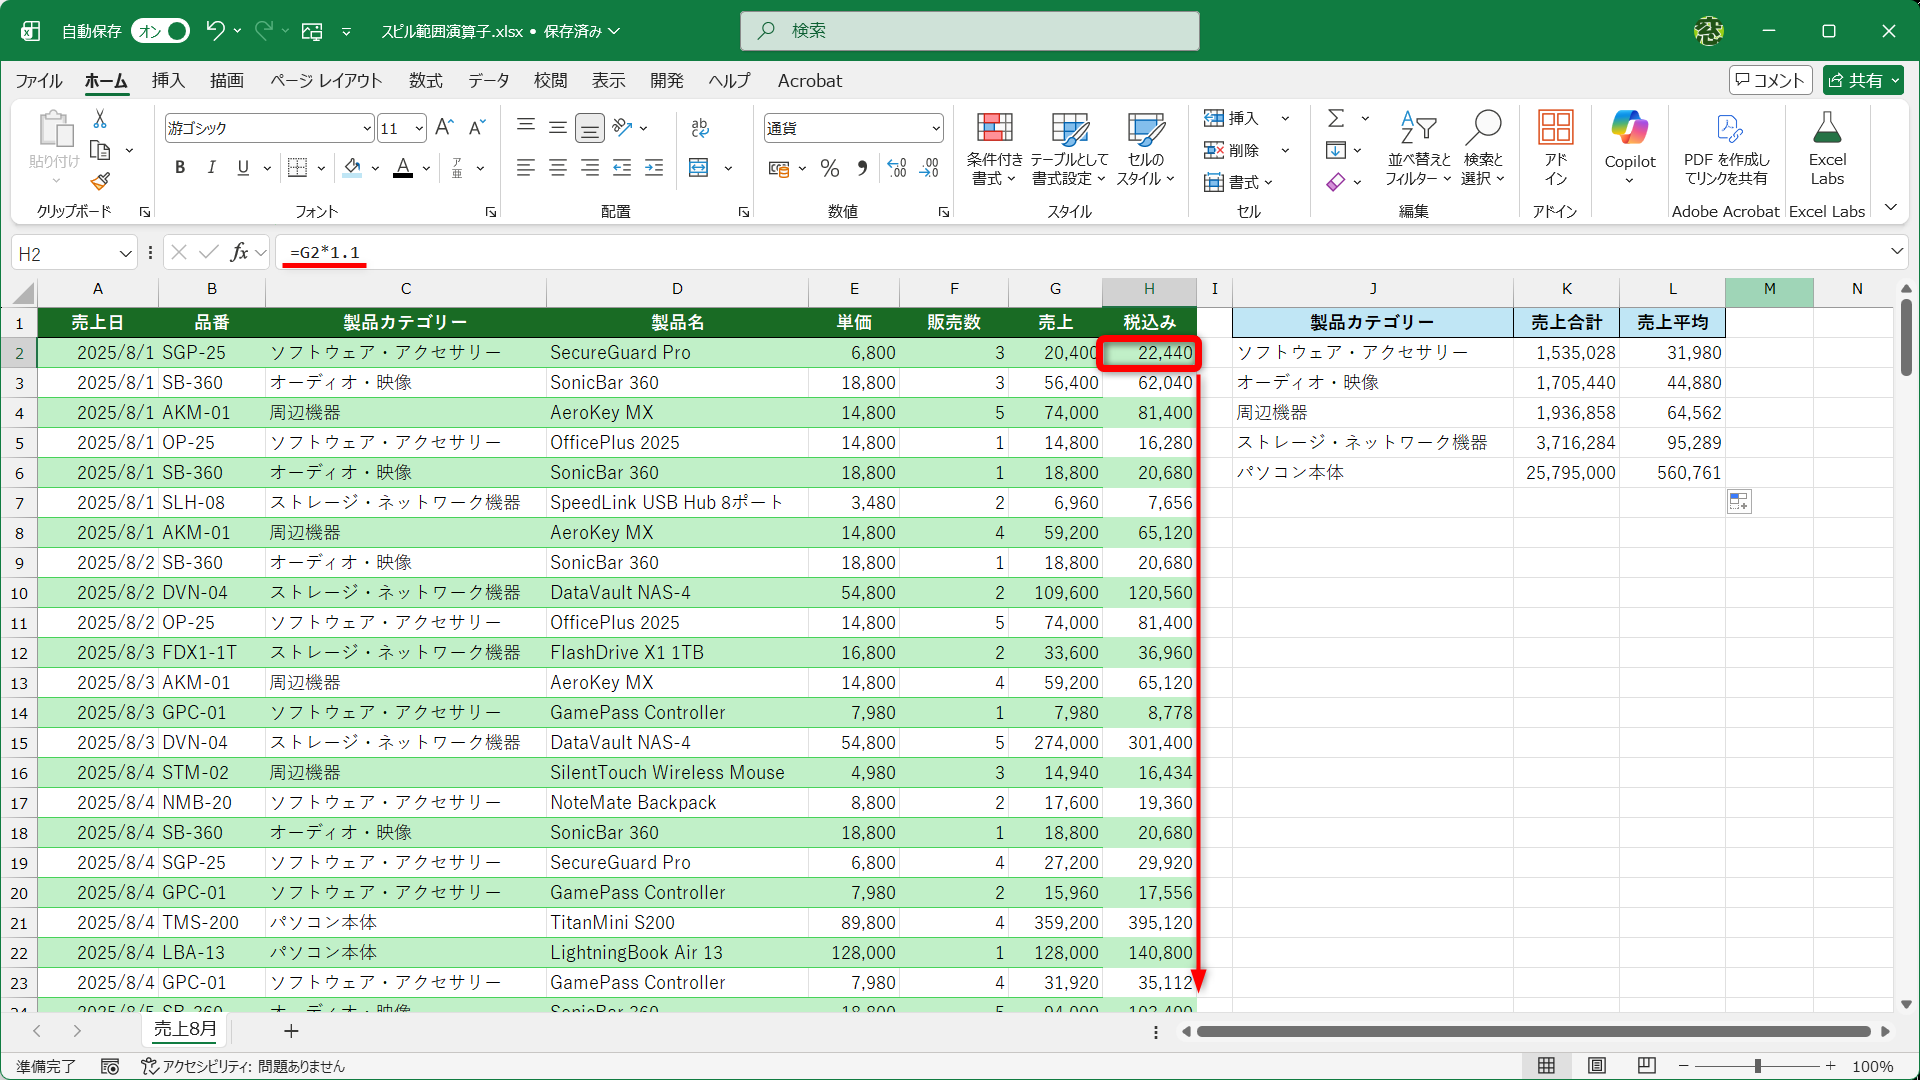
Task: Click the コメント (Comments) button
Action: (x=1769, y=81)
